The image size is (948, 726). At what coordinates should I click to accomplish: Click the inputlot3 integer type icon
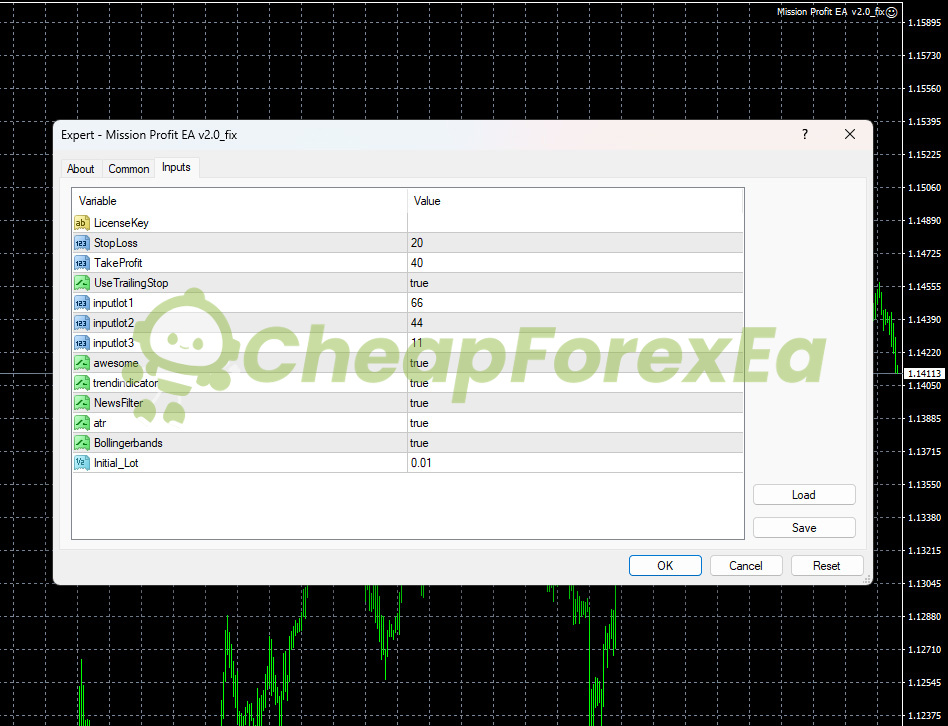82,343
